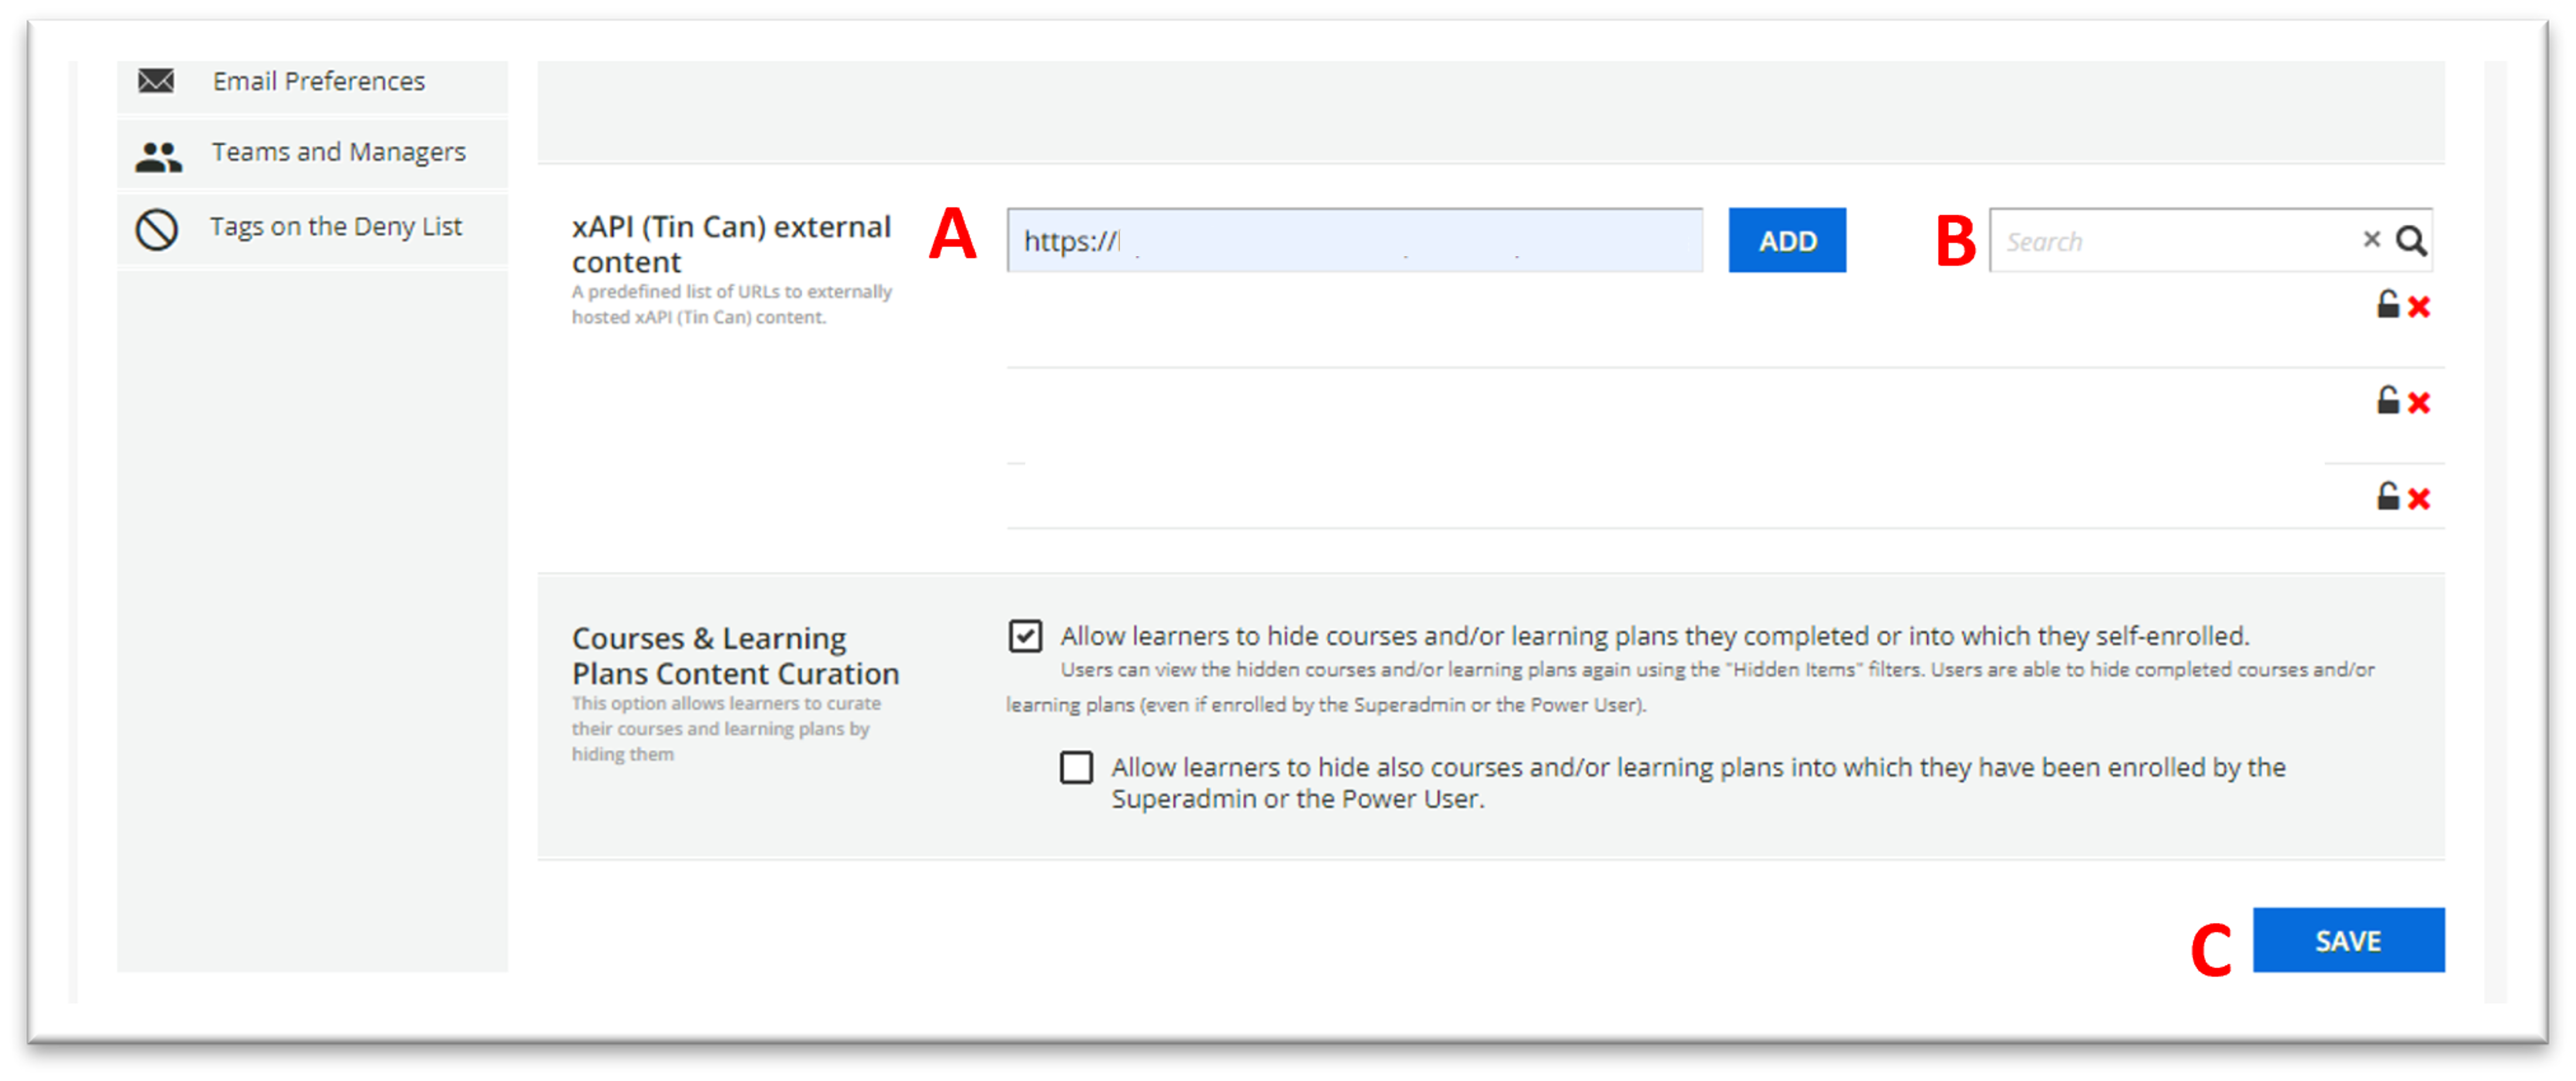Click the Email Preferences envelope icon
The width and height of the screenshot is (2576, 1081).
(x=156, y=81)
